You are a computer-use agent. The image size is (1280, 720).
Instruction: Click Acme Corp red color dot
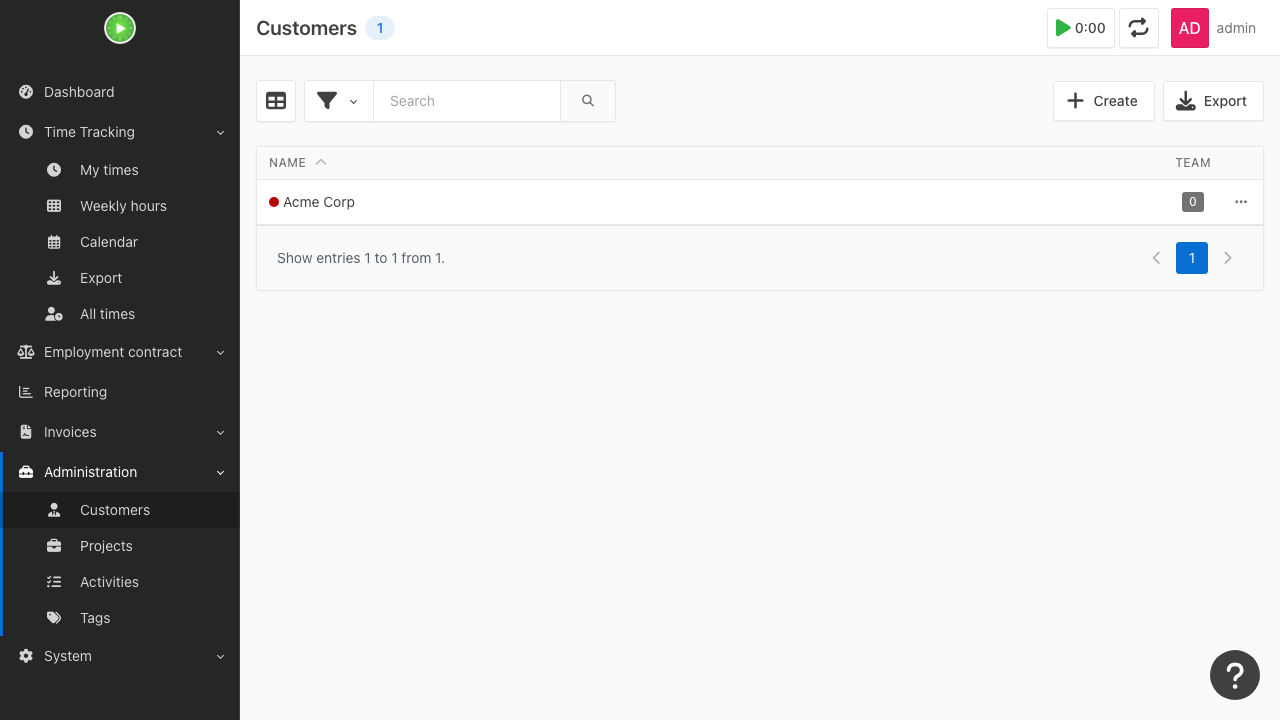click(274, 202)
